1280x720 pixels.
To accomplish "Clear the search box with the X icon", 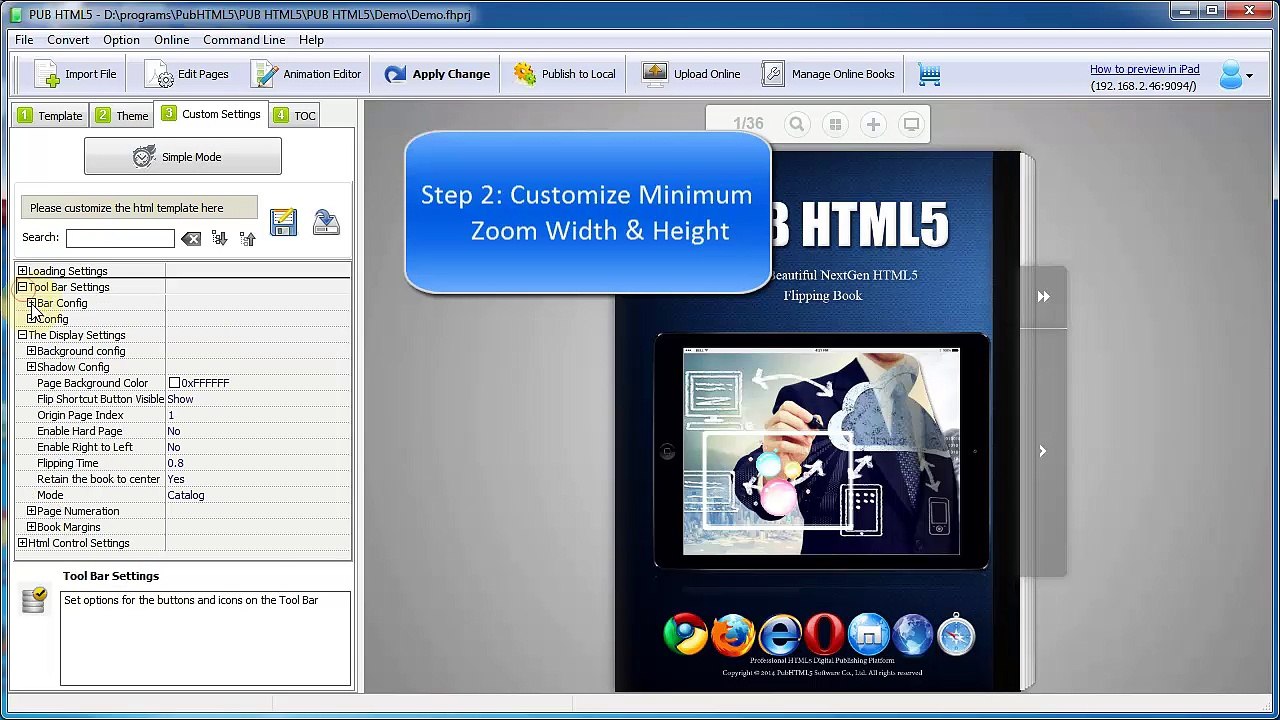I will (x=191, y=239).
